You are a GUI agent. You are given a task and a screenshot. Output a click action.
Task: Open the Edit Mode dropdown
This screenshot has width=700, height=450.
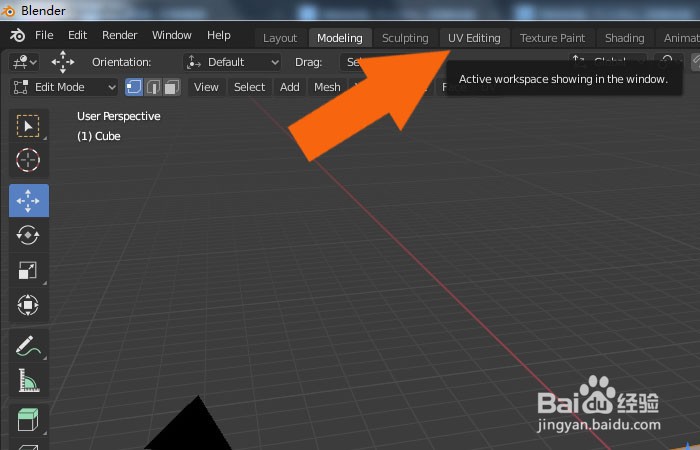64,87
